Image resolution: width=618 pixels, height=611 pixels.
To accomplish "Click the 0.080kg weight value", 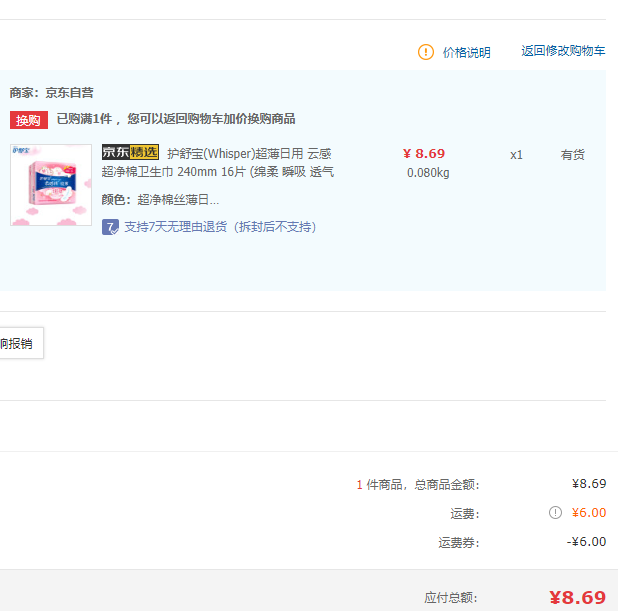I will [x=428, y=173].
